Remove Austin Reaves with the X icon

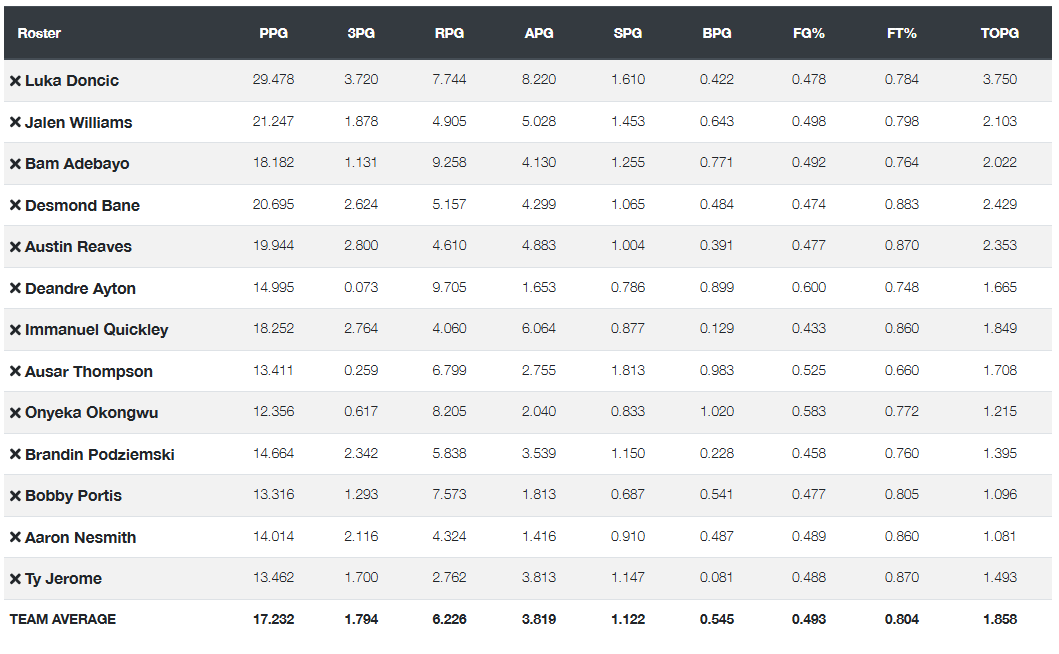(x=15, y=247)
